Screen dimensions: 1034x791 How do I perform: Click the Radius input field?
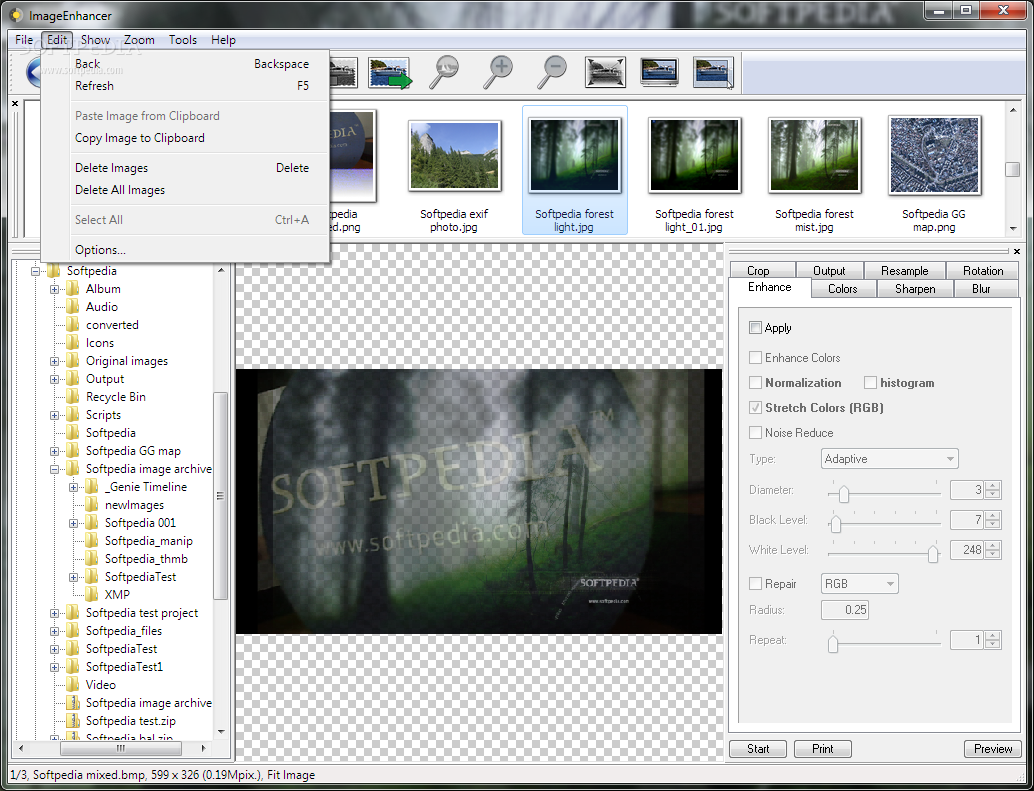pos(844,610)
